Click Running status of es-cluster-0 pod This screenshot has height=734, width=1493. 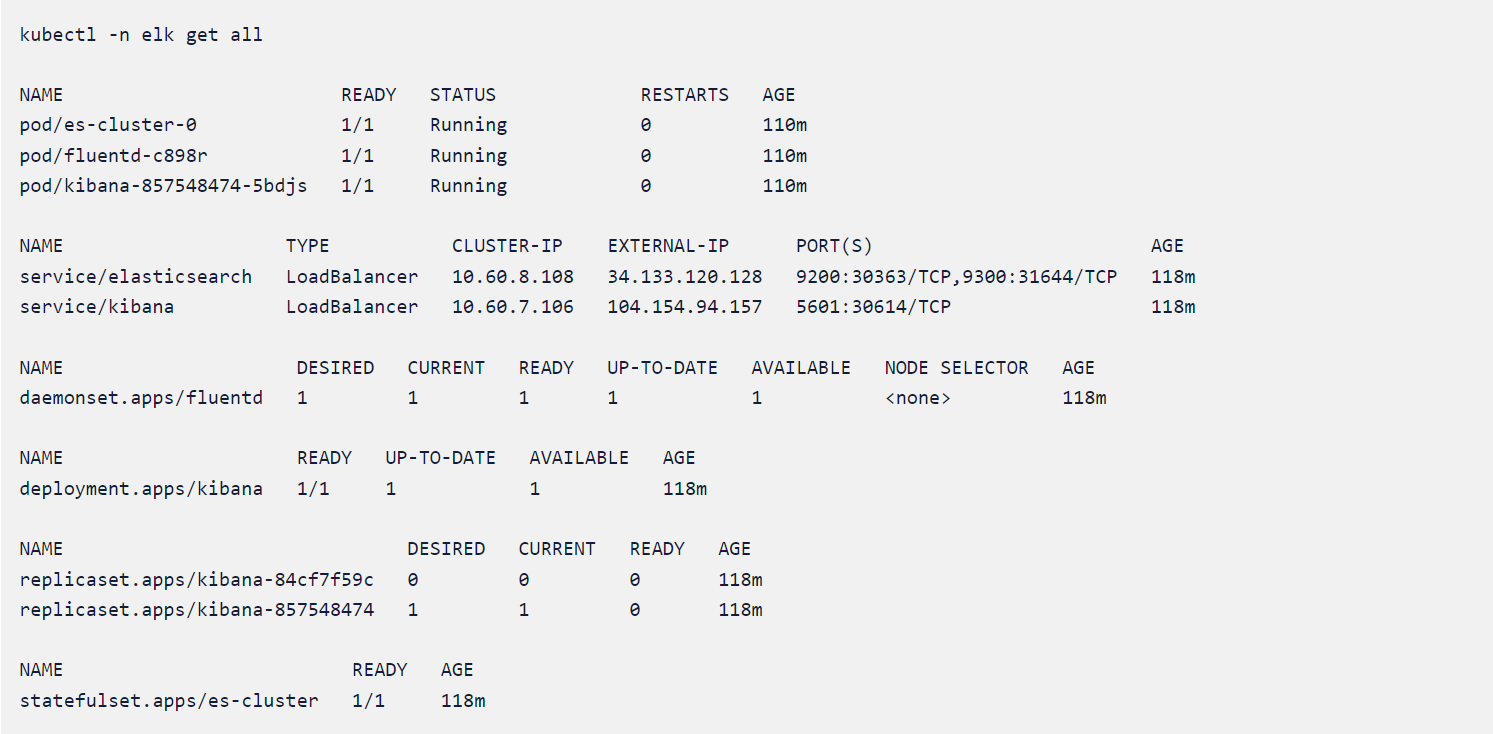(469, 125)
